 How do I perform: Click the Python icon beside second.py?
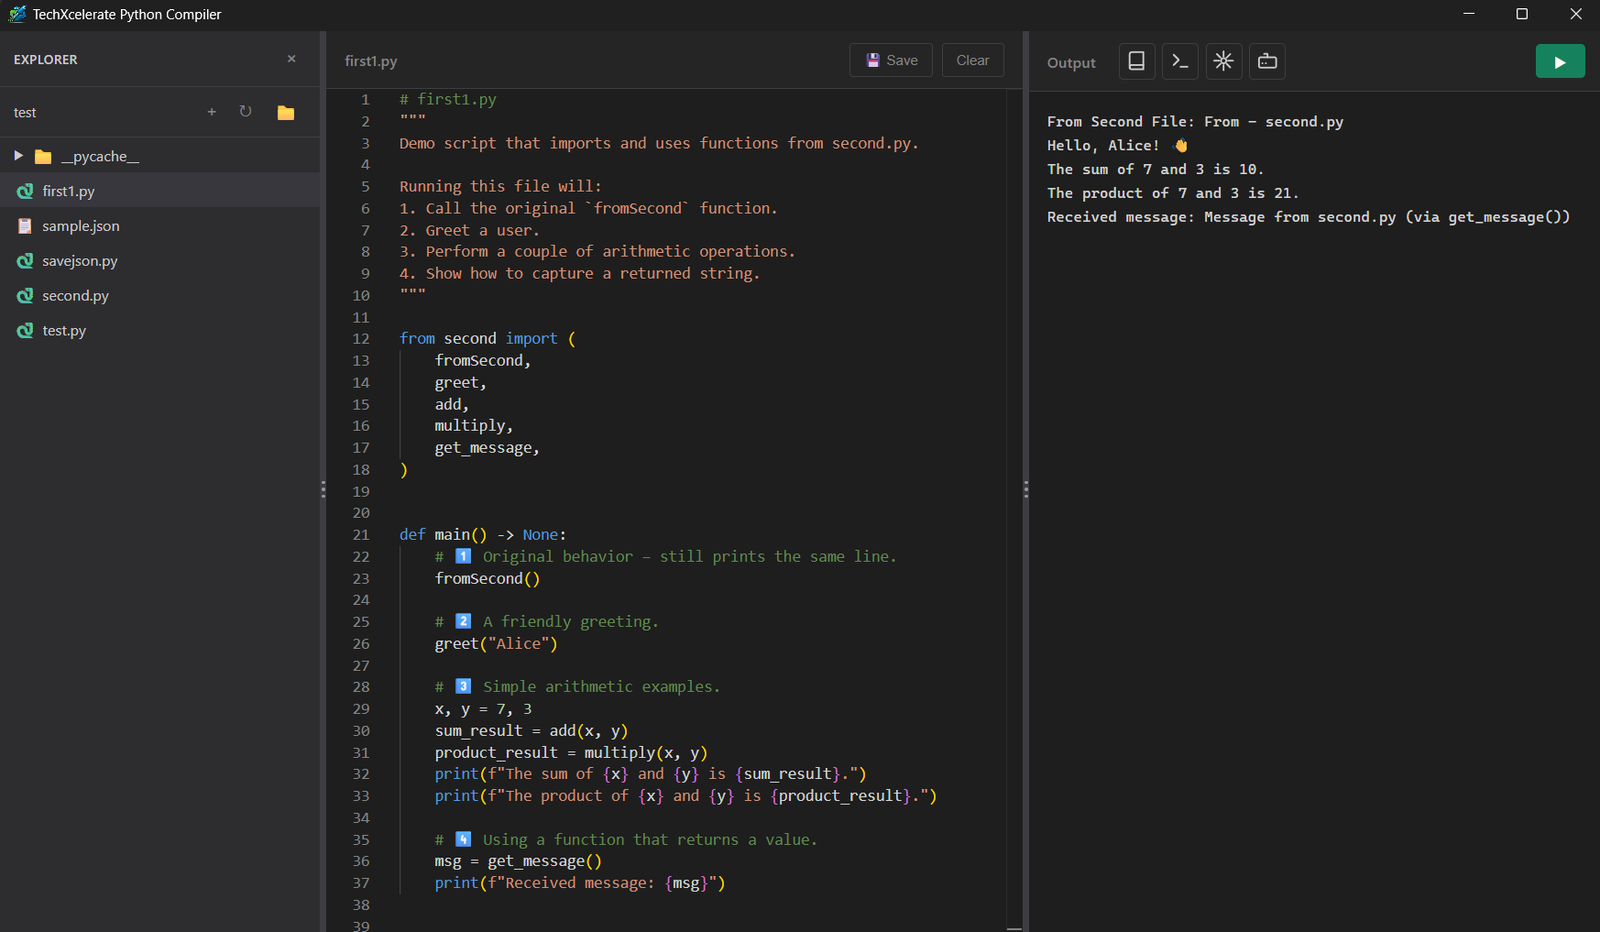coord(24,295)
